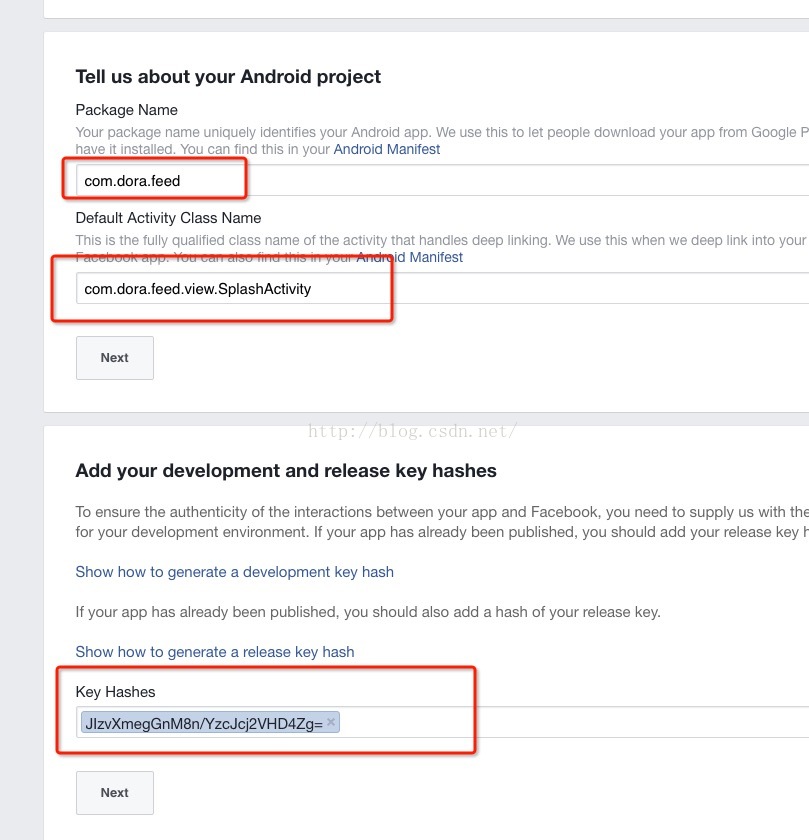
Task: Open Android Manifest link under Package Name
Action: (386, 149)
